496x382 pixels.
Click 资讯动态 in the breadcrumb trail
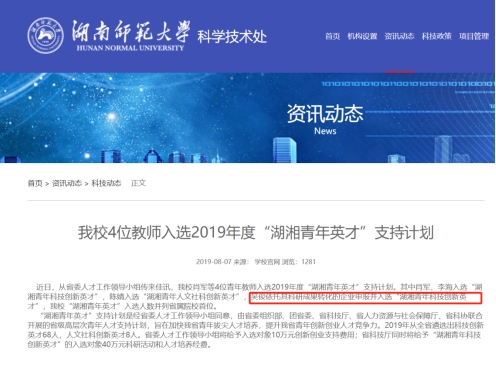pyautogui.click(x=67, y=183)
